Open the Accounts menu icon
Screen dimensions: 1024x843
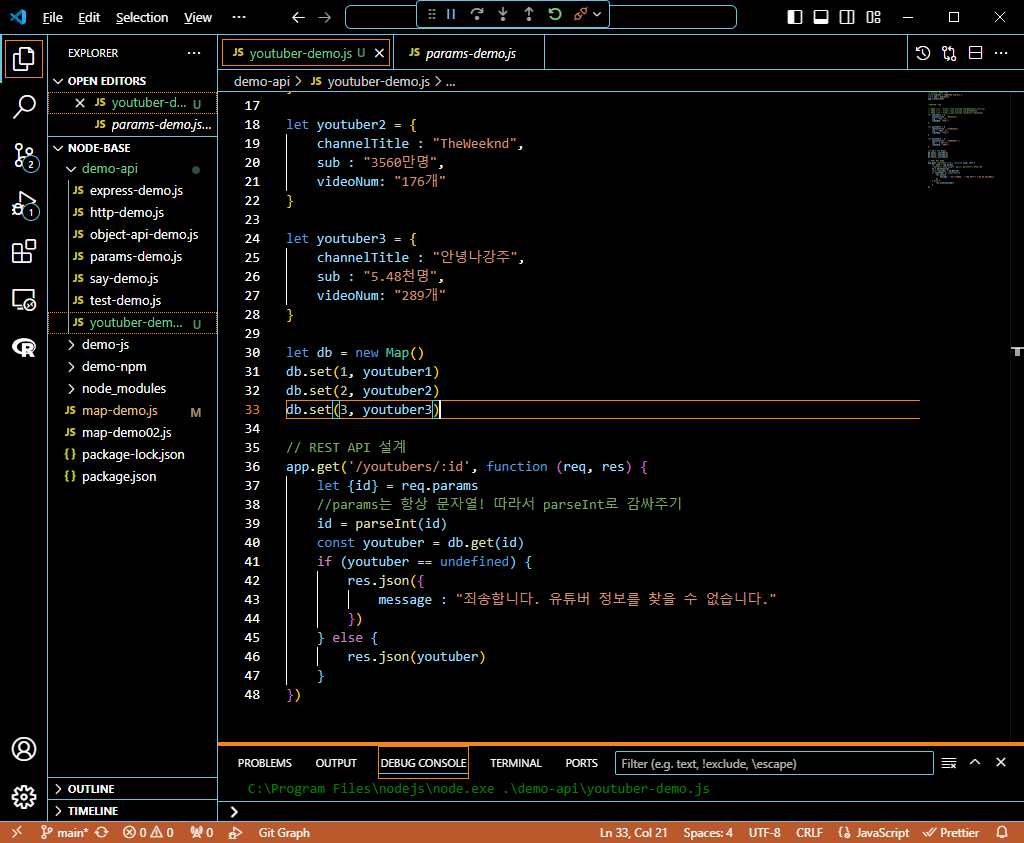point(24,749)
